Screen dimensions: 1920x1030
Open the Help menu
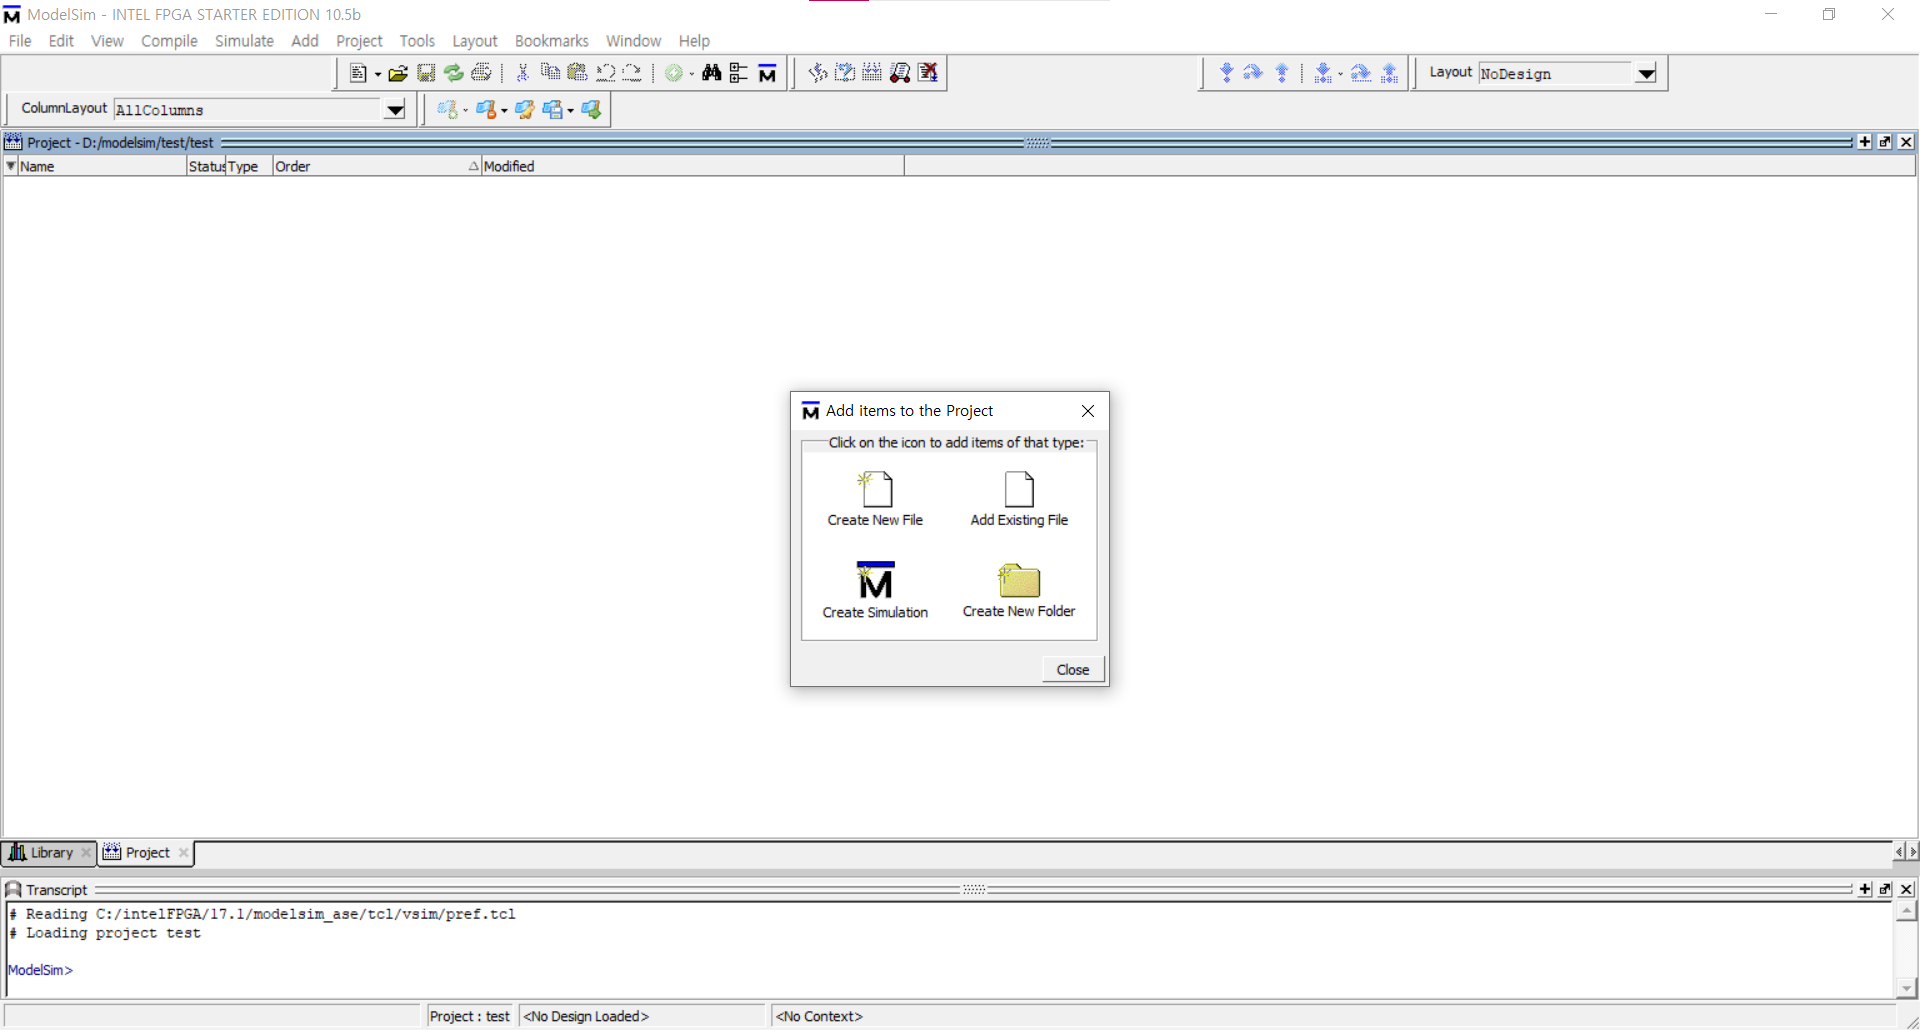694,41
